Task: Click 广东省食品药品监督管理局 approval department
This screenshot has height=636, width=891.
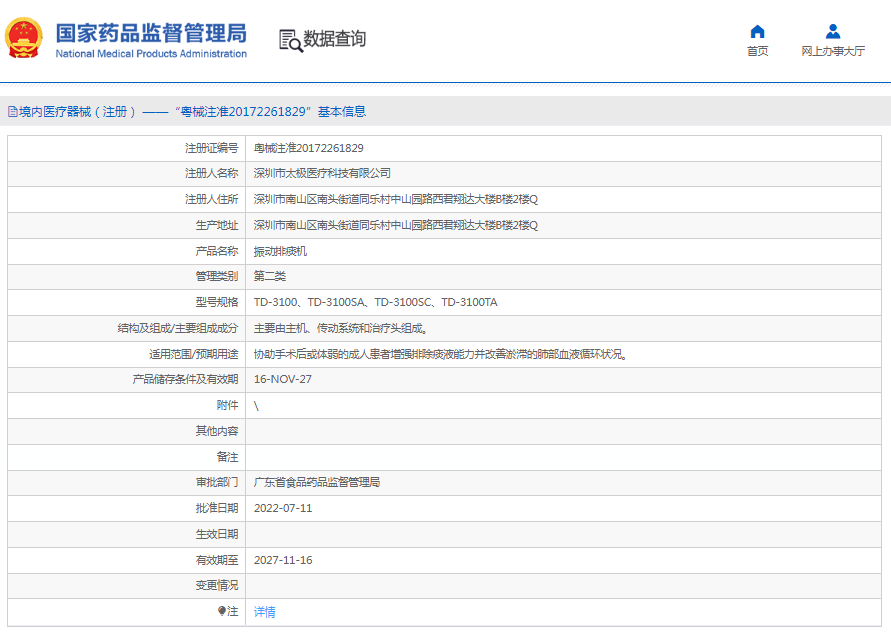Action: (317, 483)
